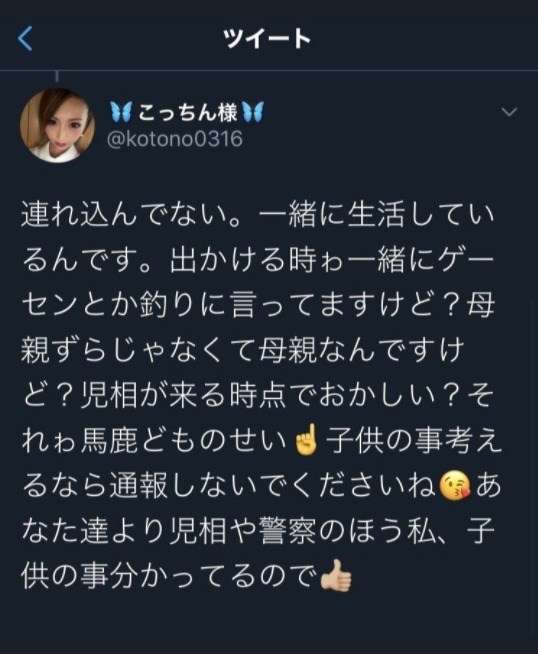This screenshot has height=654, width=538.
Task: Go back using the blue arrow
Action: tap(25, 38)
